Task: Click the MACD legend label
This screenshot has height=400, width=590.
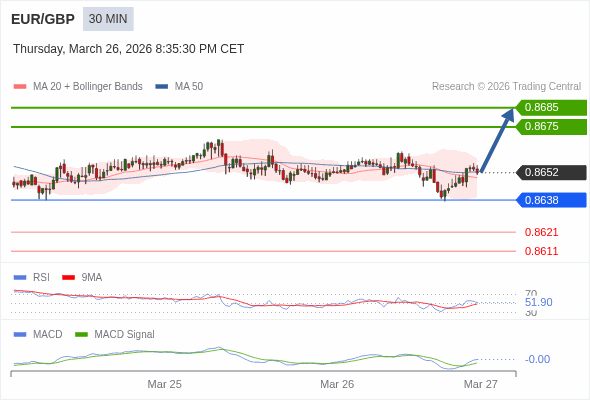Action: [x=48, y=335]
